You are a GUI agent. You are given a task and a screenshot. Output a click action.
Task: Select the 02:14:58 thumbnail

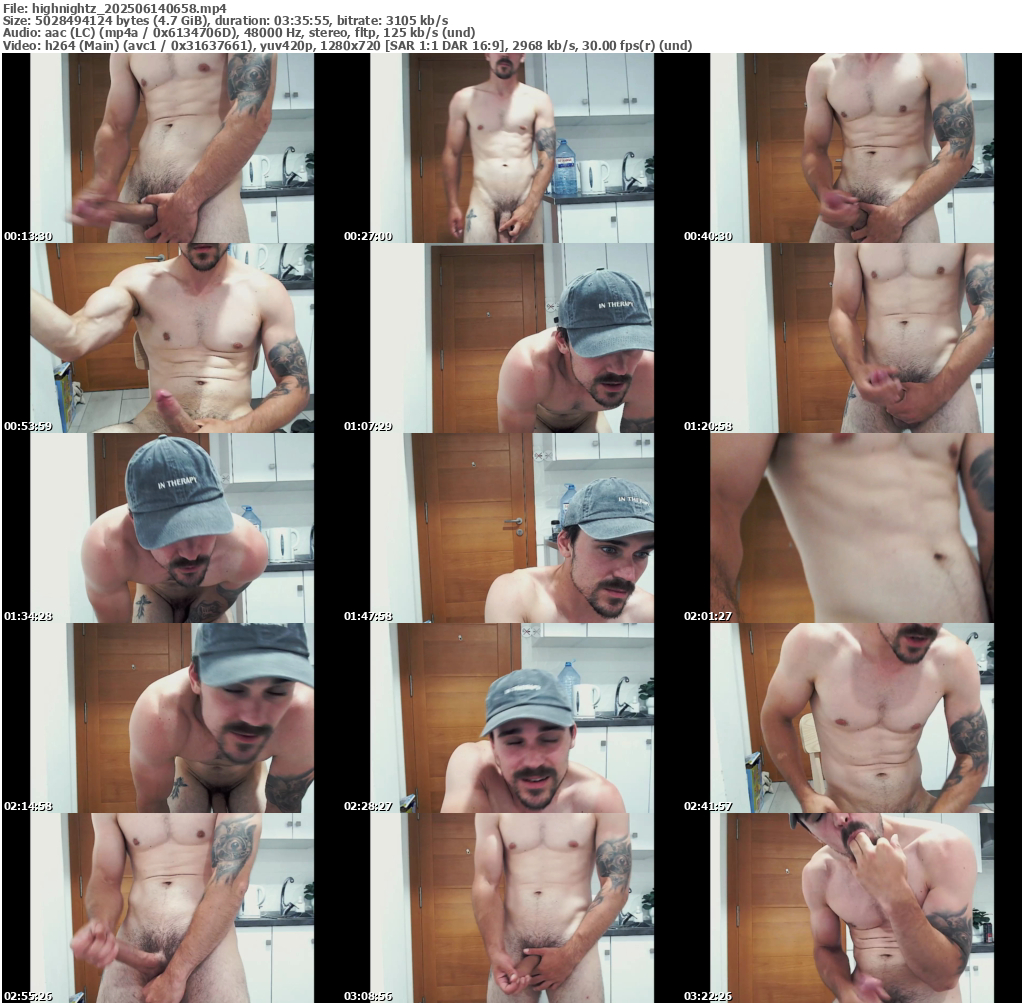pos(171,718)
